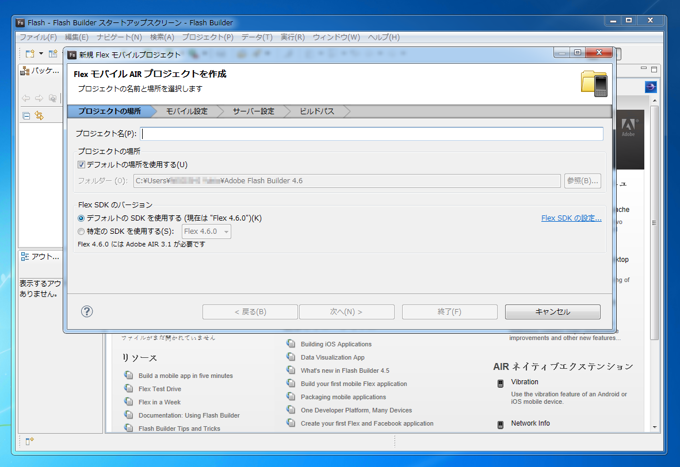This screenshot has height=467, width=680.
Task: Click icon beside One Developer Platform, Many Devices
Action: [x=291, y=410]
